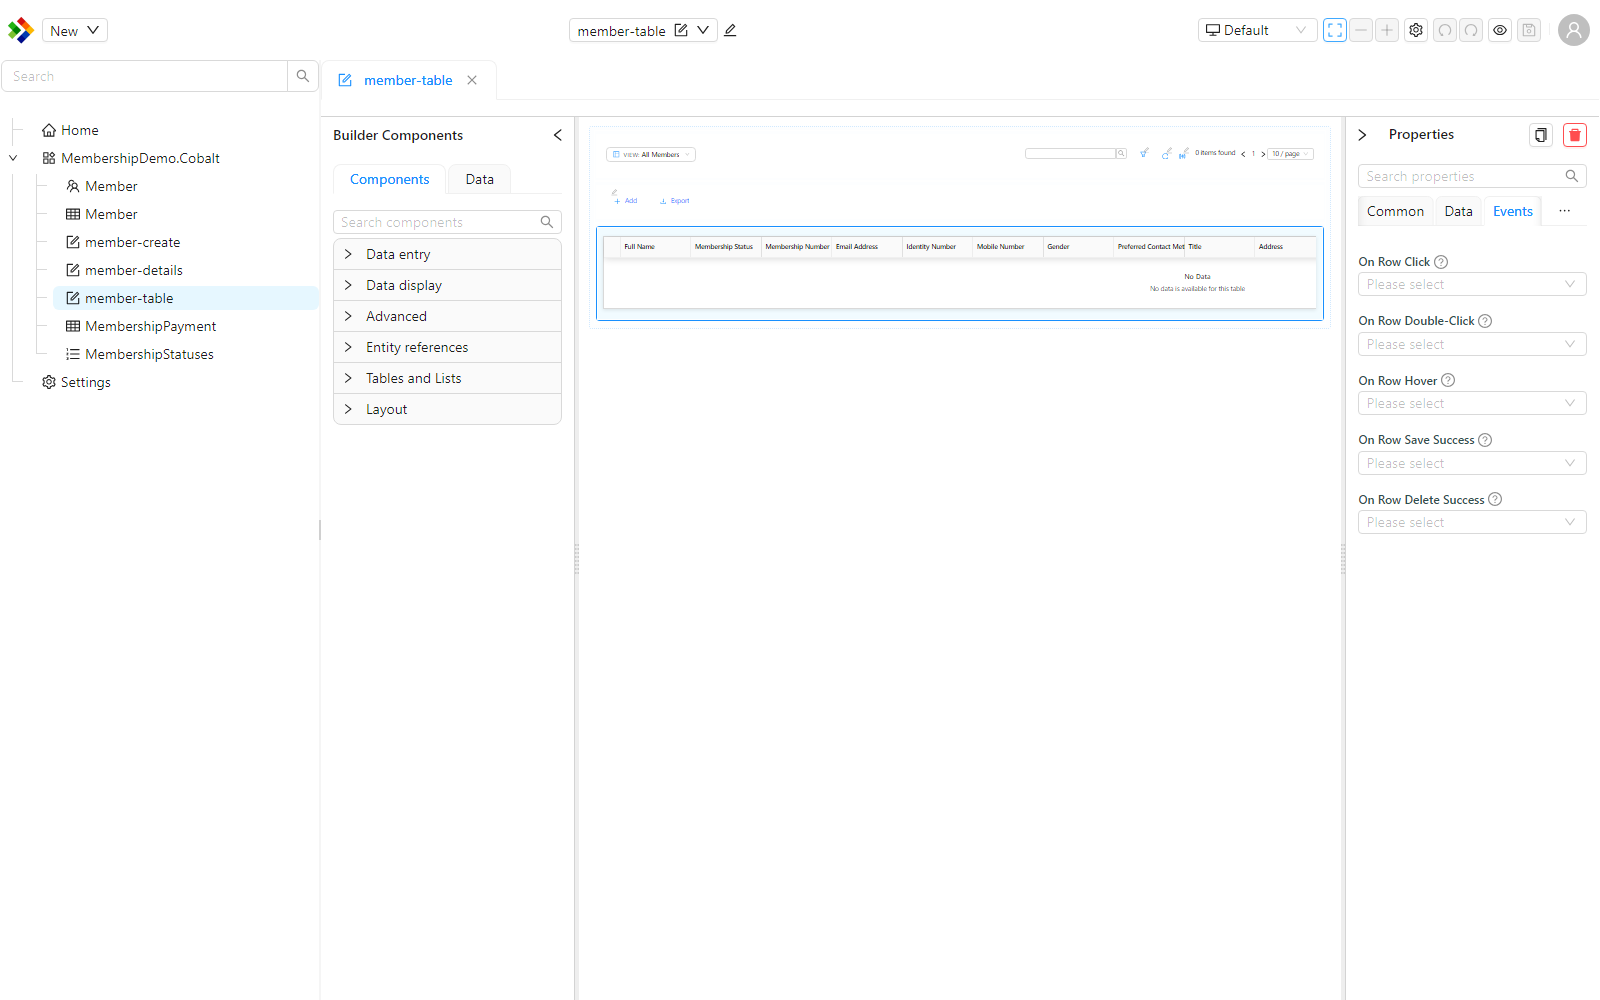Click help icon next to On Row Save Success
1600x1000 pixels.
[1485, 440]
